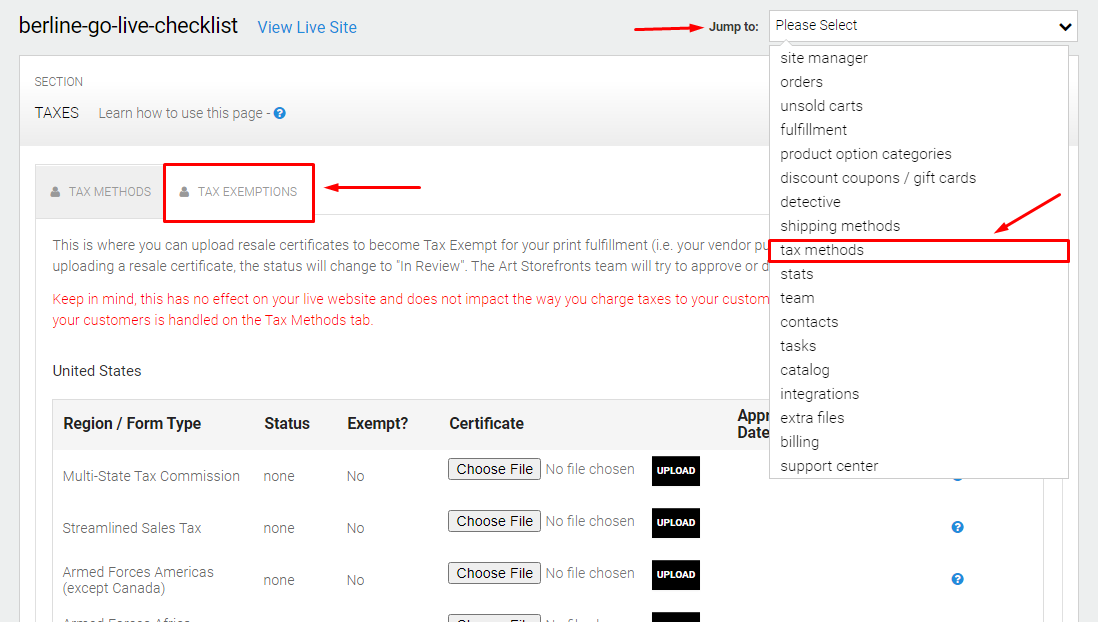Click the help icon on Multi-State Tax Commission row
The height and width of the screenshot is (622, 1098).
(x=957, y=475)
